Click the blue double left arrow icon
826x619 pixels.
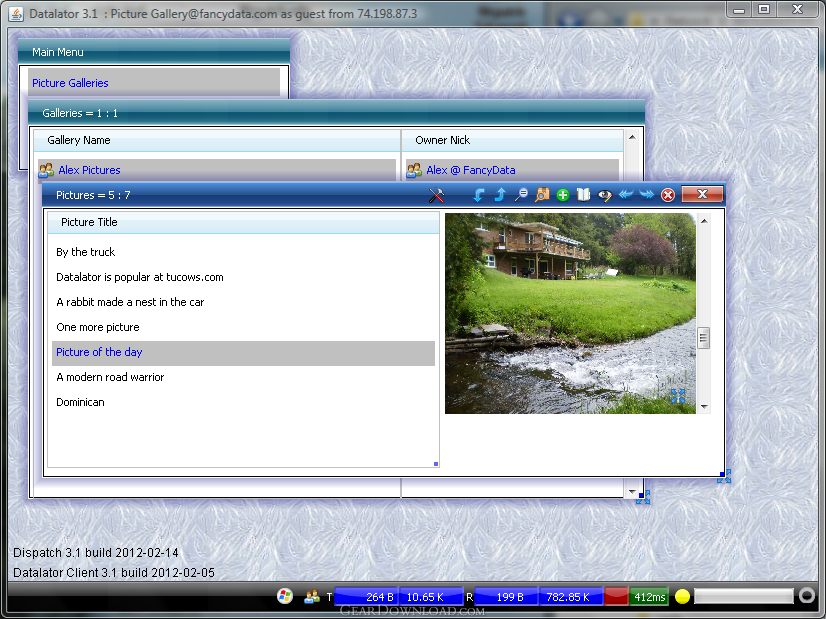[x=626, y=194]
